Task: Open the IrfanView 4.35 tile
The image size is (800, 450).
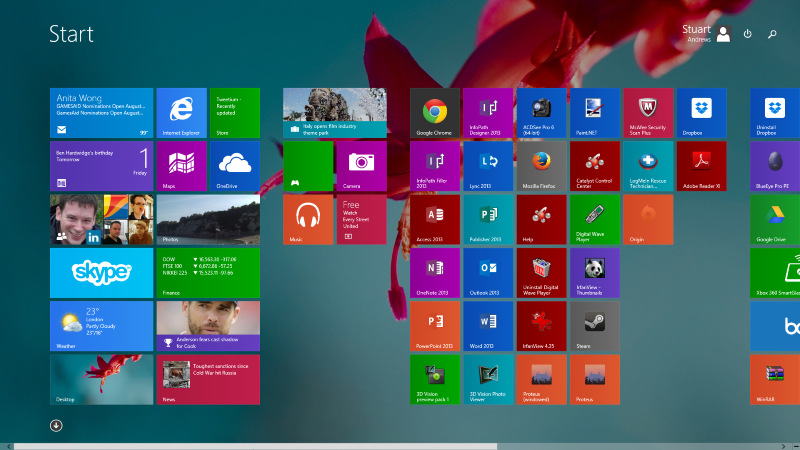Action: (541, 326)
